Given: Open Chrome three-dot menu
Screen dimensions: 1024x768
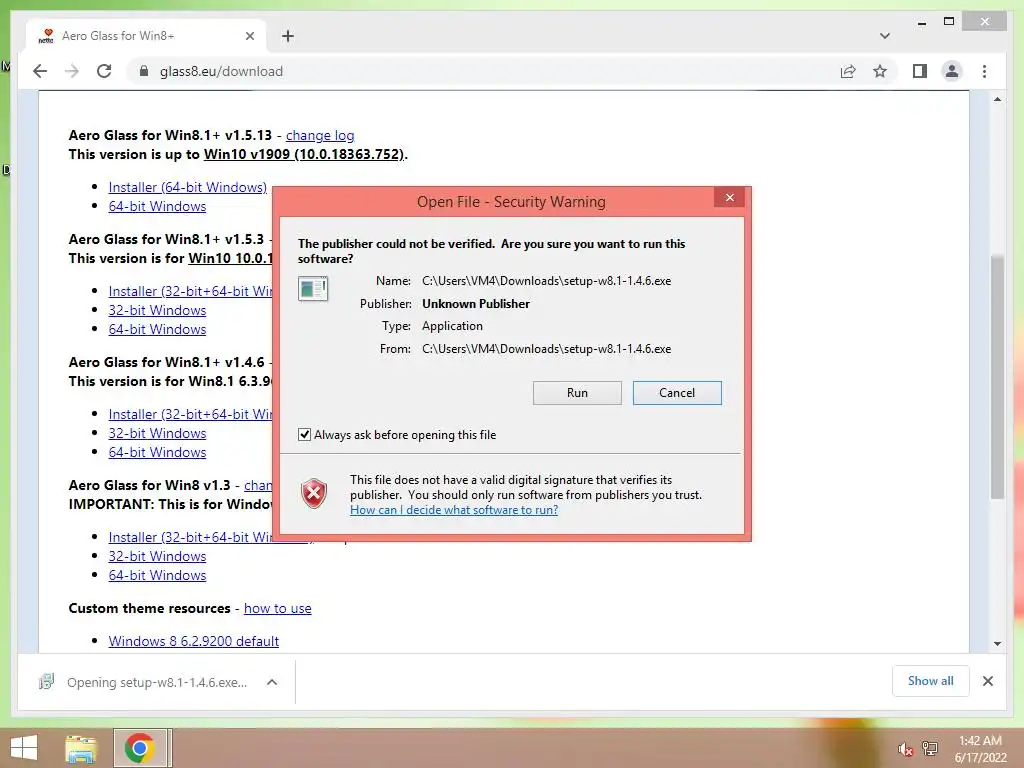Looking at the screenshot, I should (984, 71).
